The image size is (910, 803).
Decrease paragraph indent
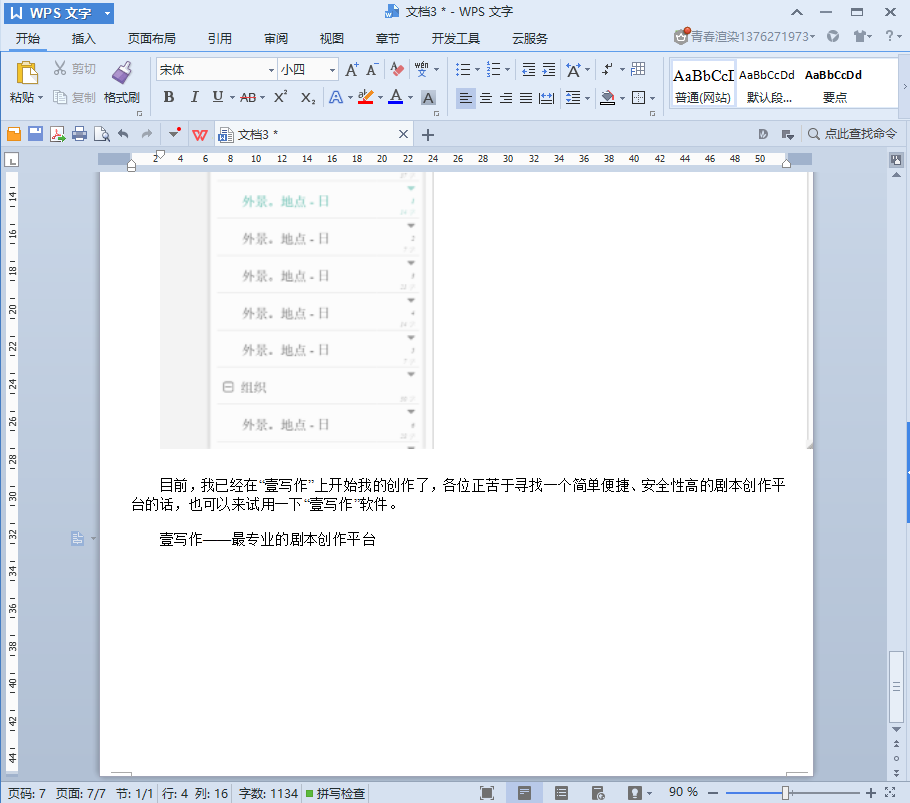point(529,70)
